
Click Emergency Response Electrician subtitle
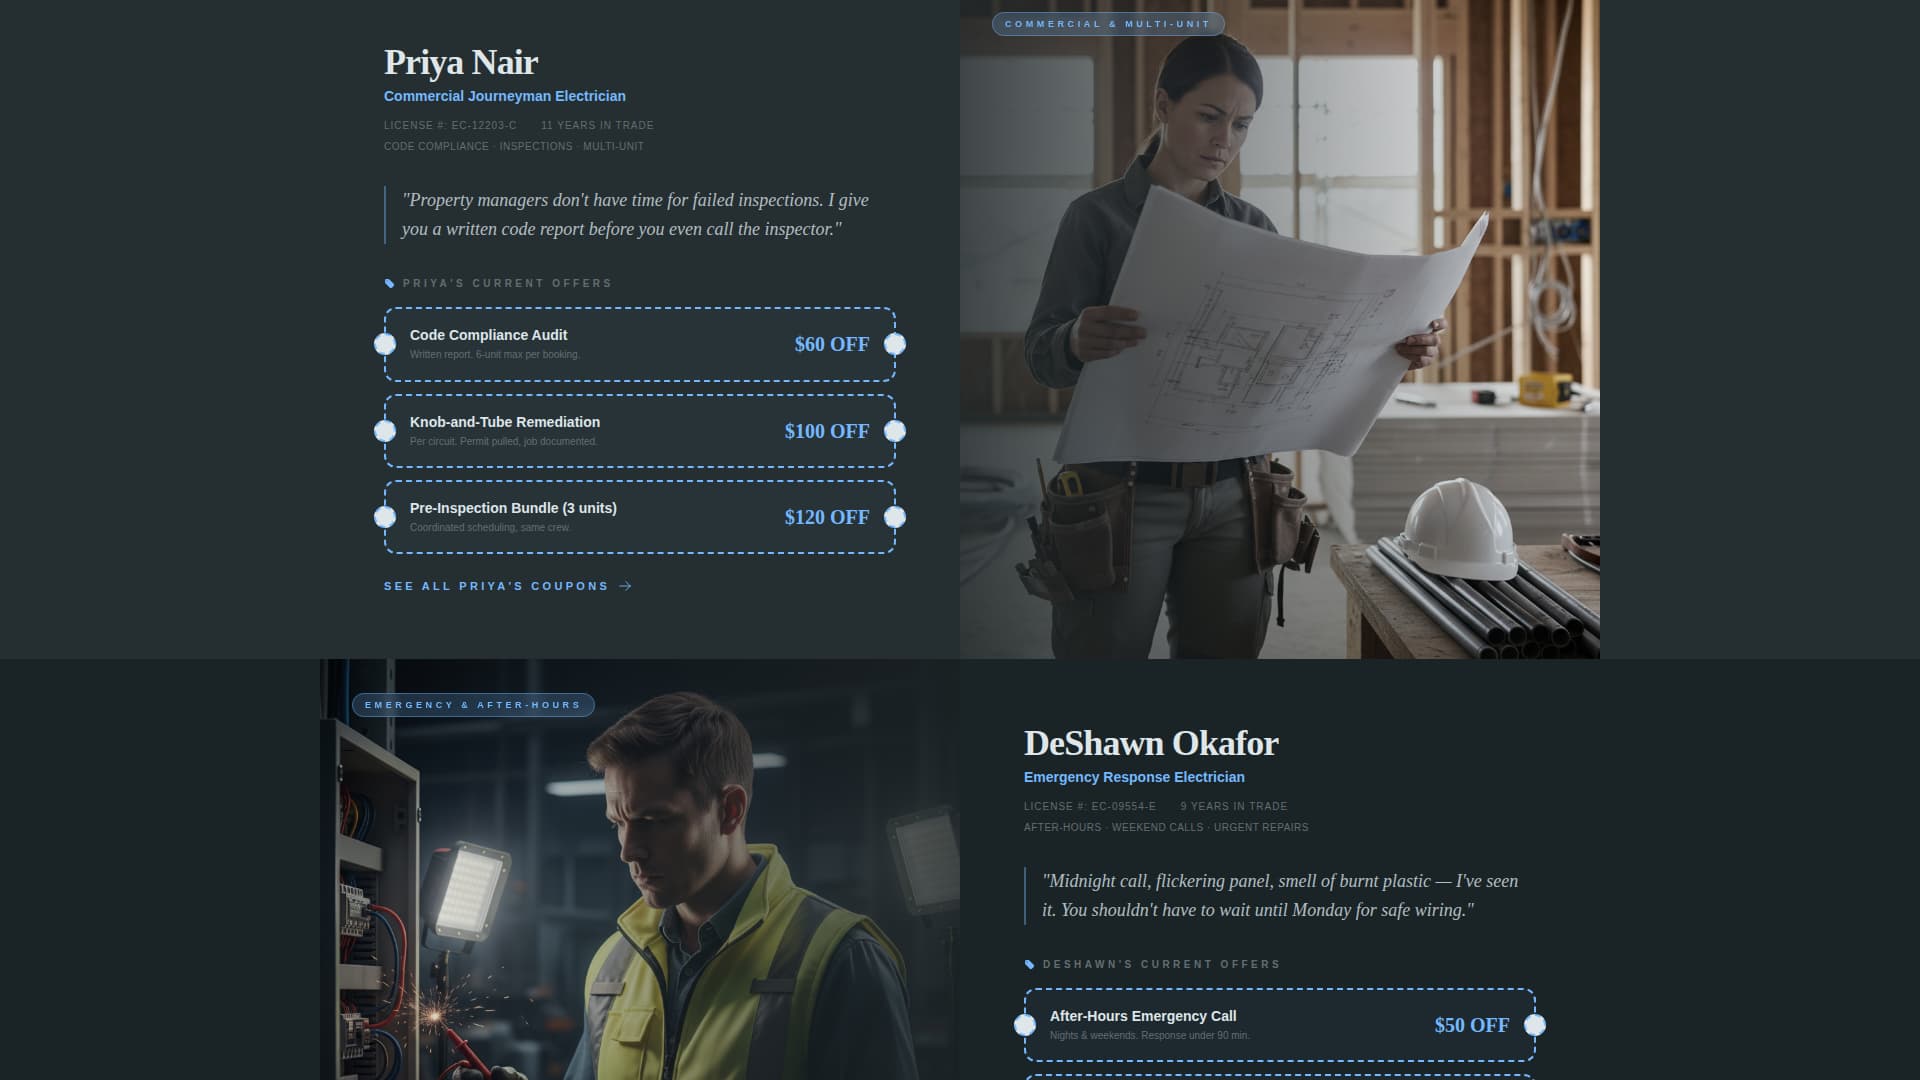click(x=1134, y=777)
